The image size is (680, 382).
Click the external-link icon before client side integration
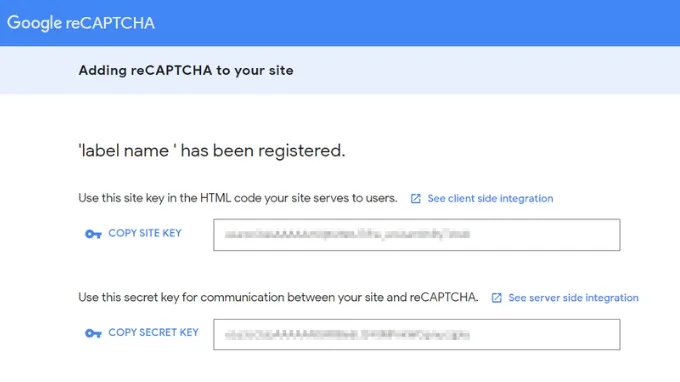(415, 199)
